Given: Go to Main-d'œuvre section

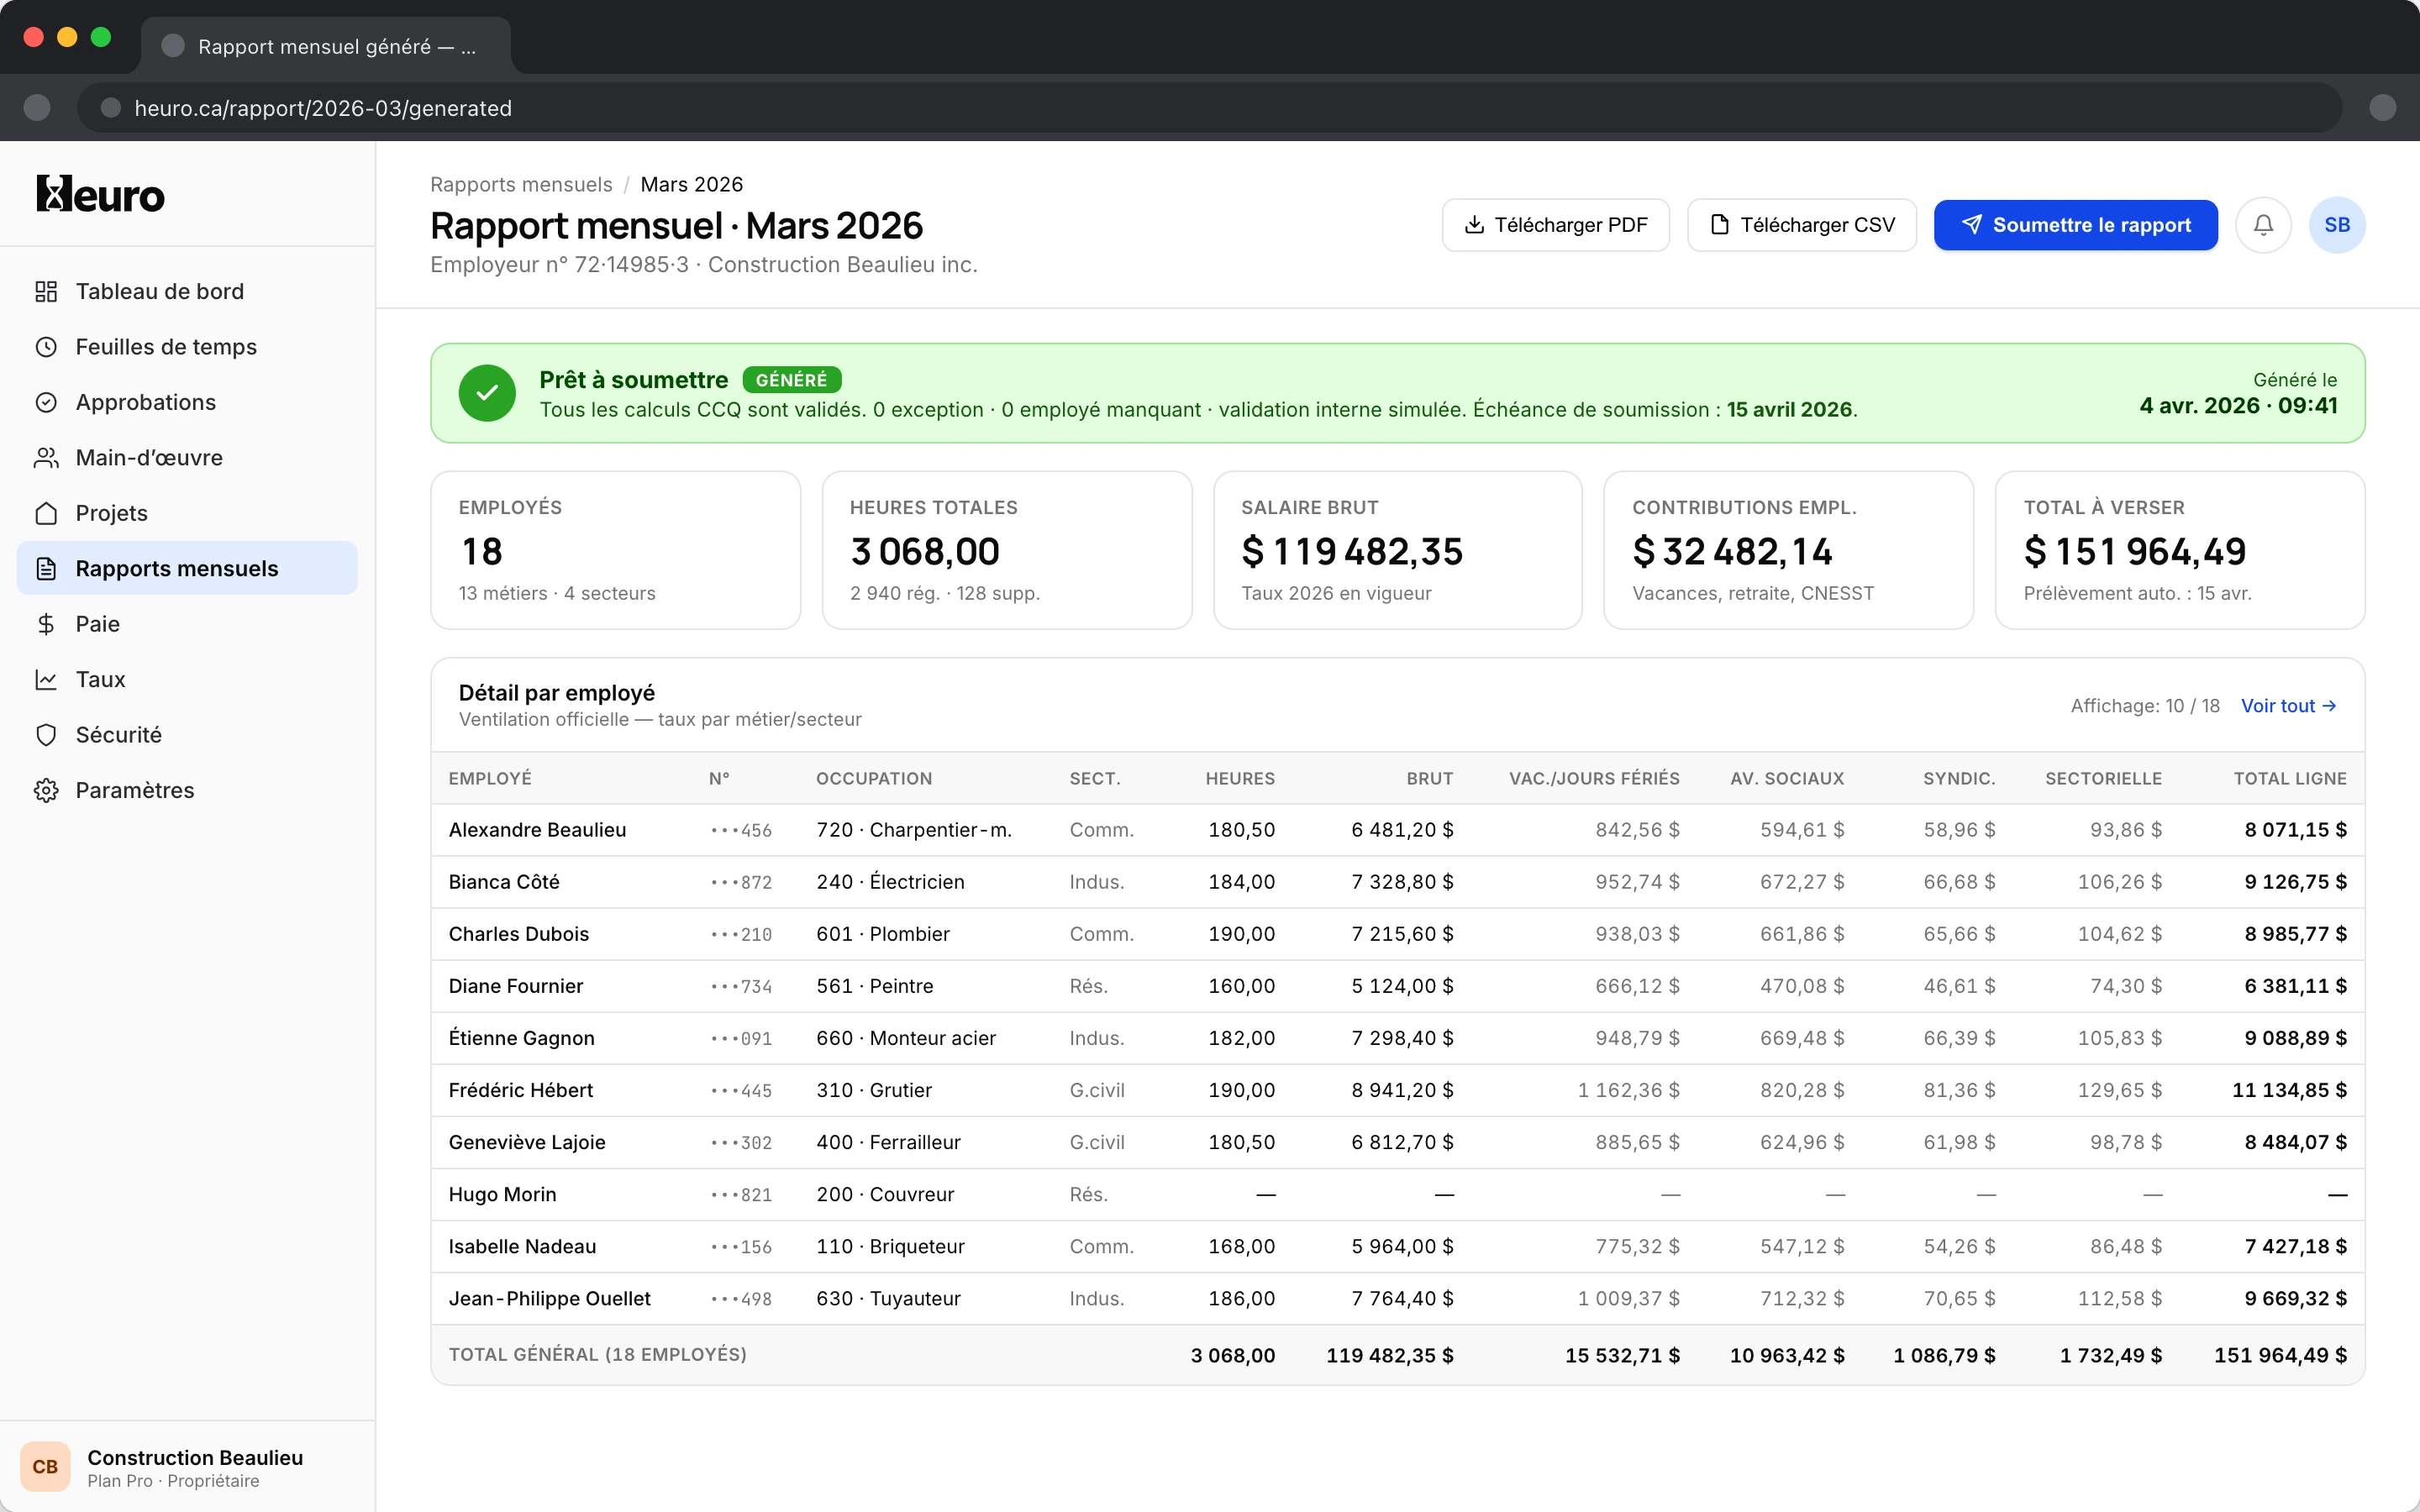Looking at the screenshot, I should coord(149,458).
